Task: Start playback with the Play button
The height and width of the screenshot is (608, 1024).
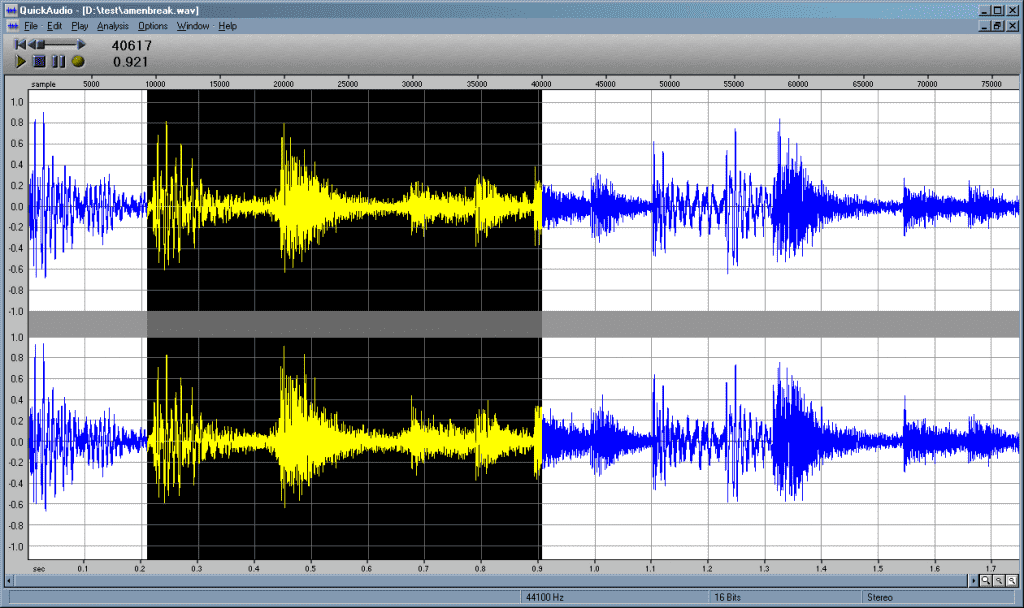Action: [x=20, y=61]
